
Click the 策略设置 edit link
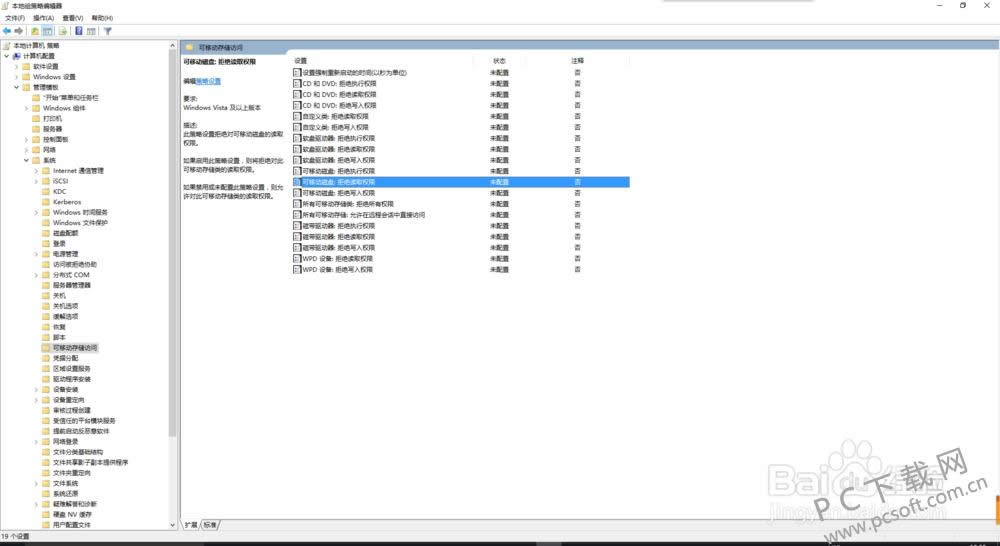pyautogui.click(x=208, y=80)
